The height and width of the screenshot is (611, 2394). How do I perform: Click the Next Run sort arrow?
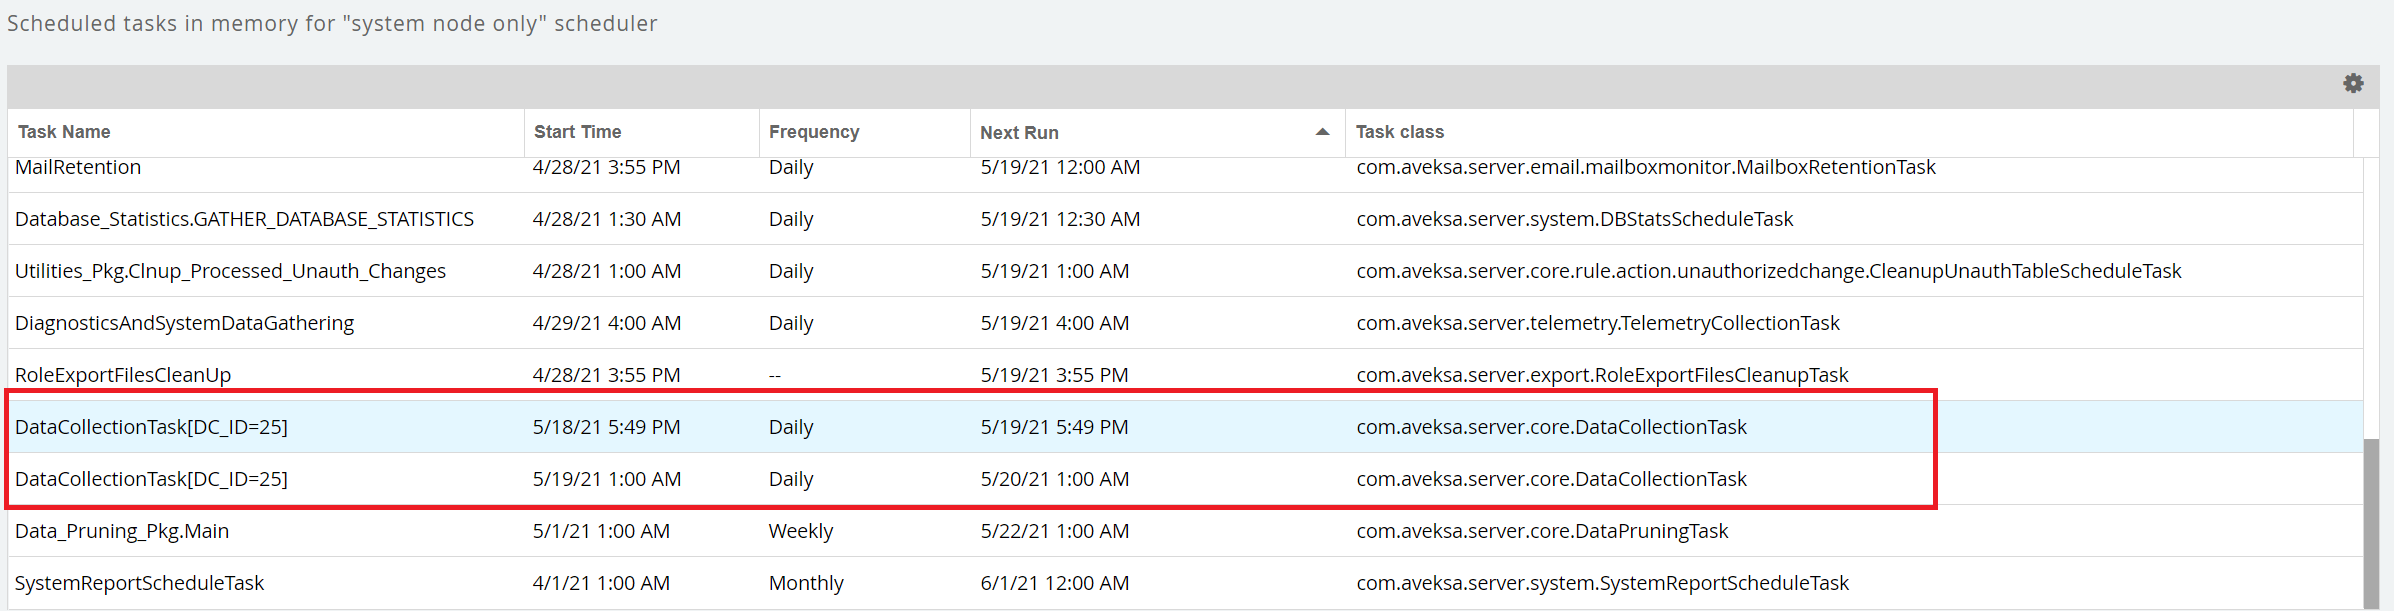tap(1322, 132)
